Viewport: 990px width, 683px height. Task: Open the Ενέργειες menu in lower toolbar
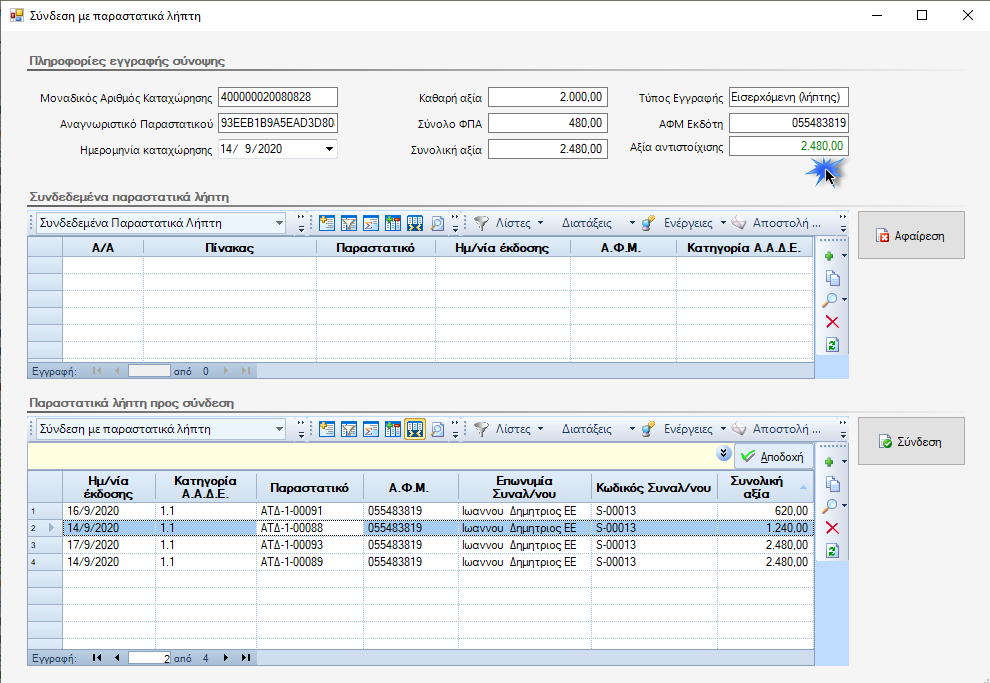click(688, 429)
